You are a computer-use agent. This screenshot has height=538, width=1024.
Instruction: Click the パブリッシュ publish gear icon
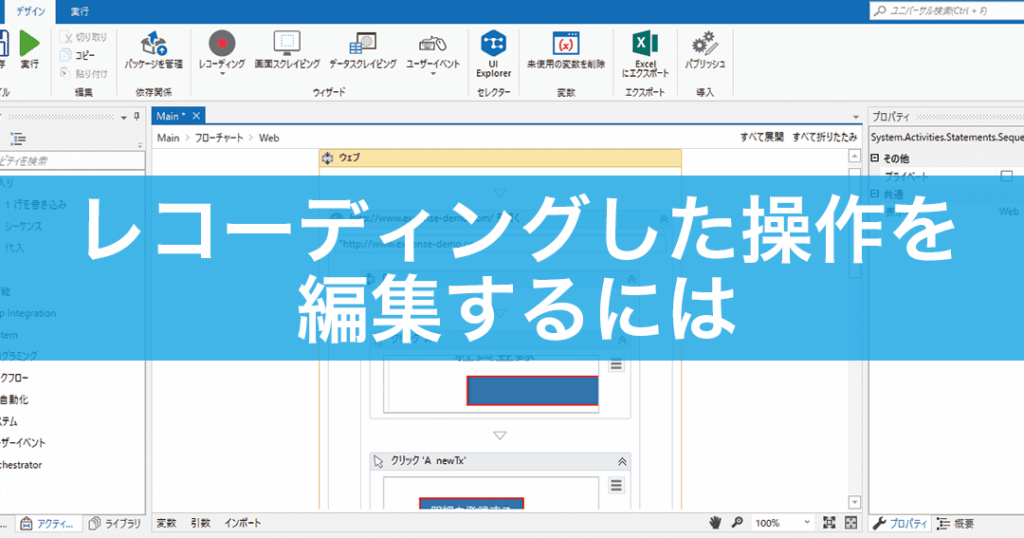click(x=705, y=43)
